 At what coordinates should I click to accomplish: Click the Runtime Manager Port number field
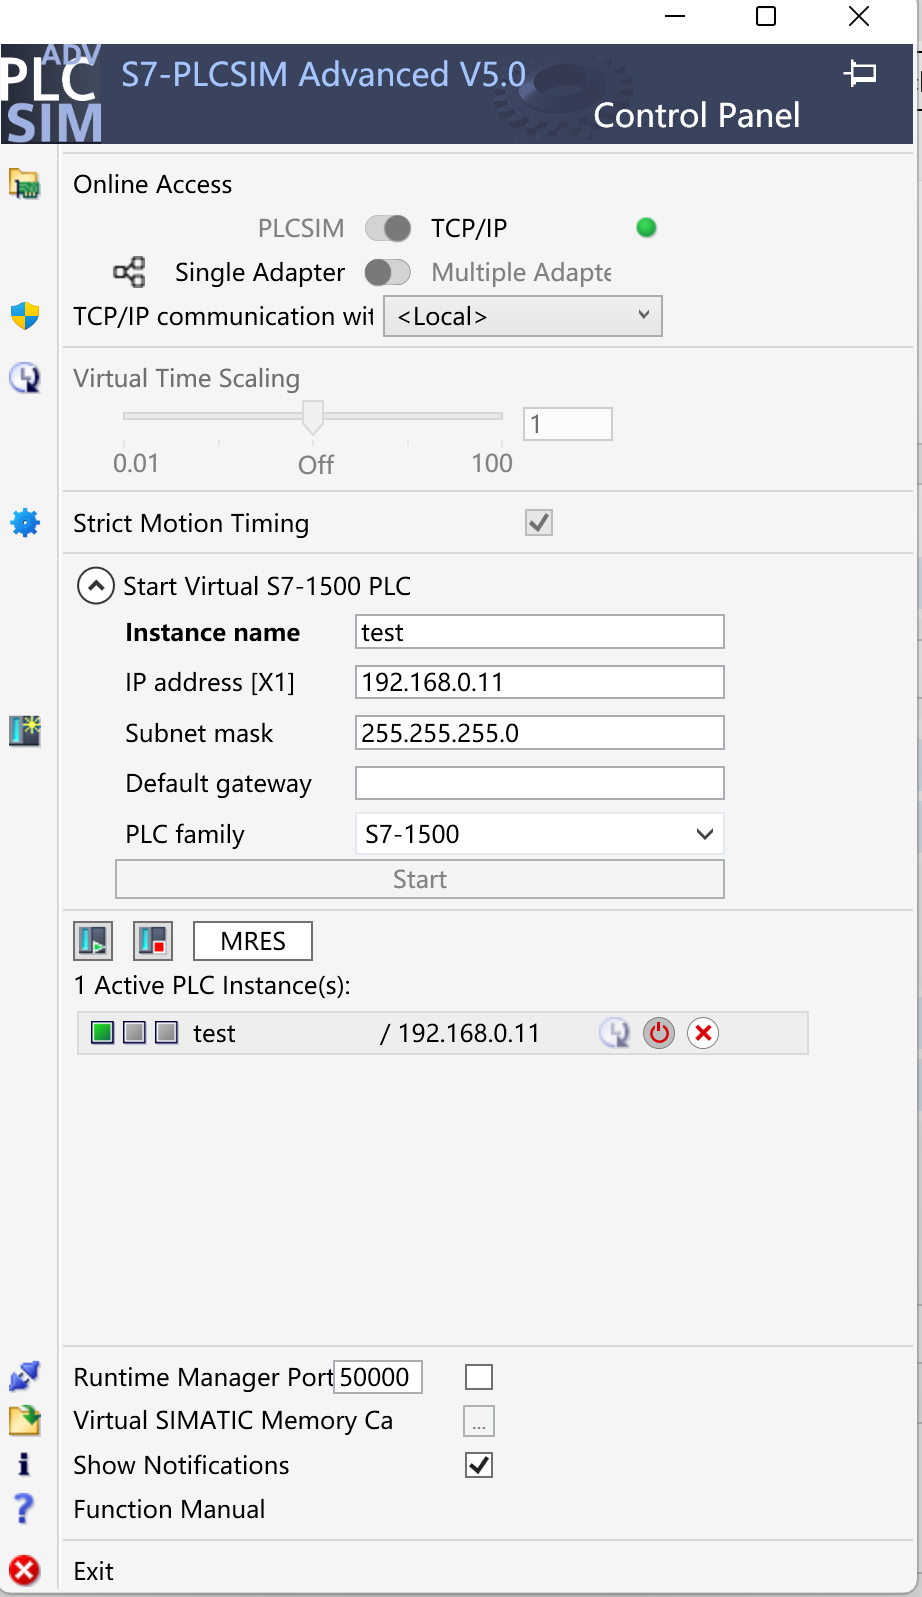[x=378, y=1377]
